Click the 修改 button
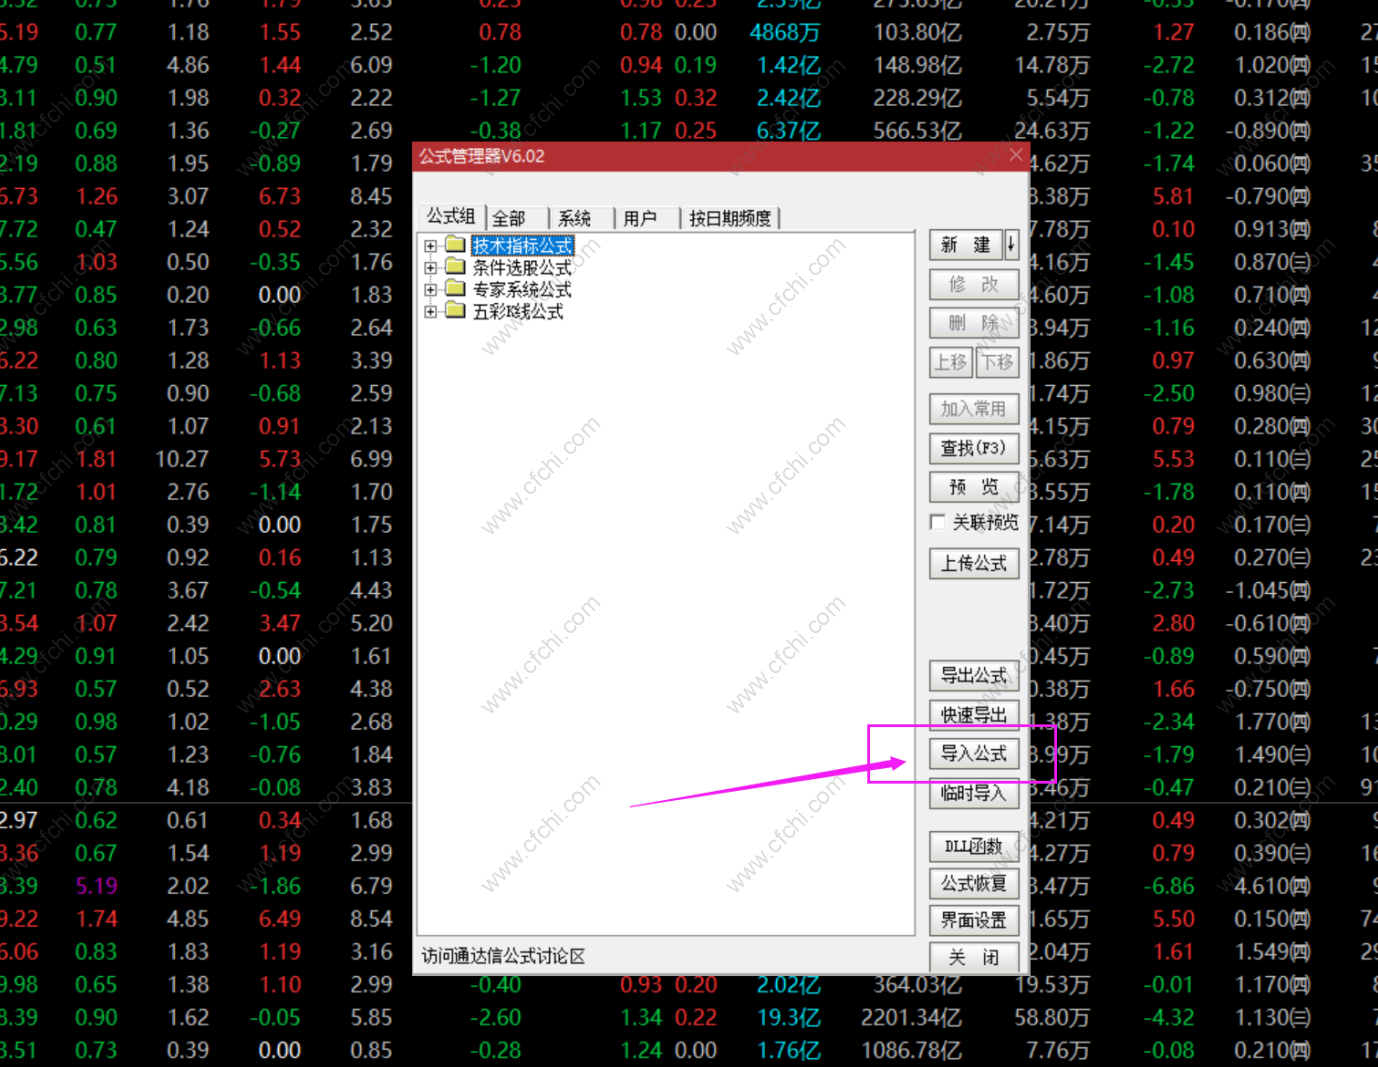 974,285
